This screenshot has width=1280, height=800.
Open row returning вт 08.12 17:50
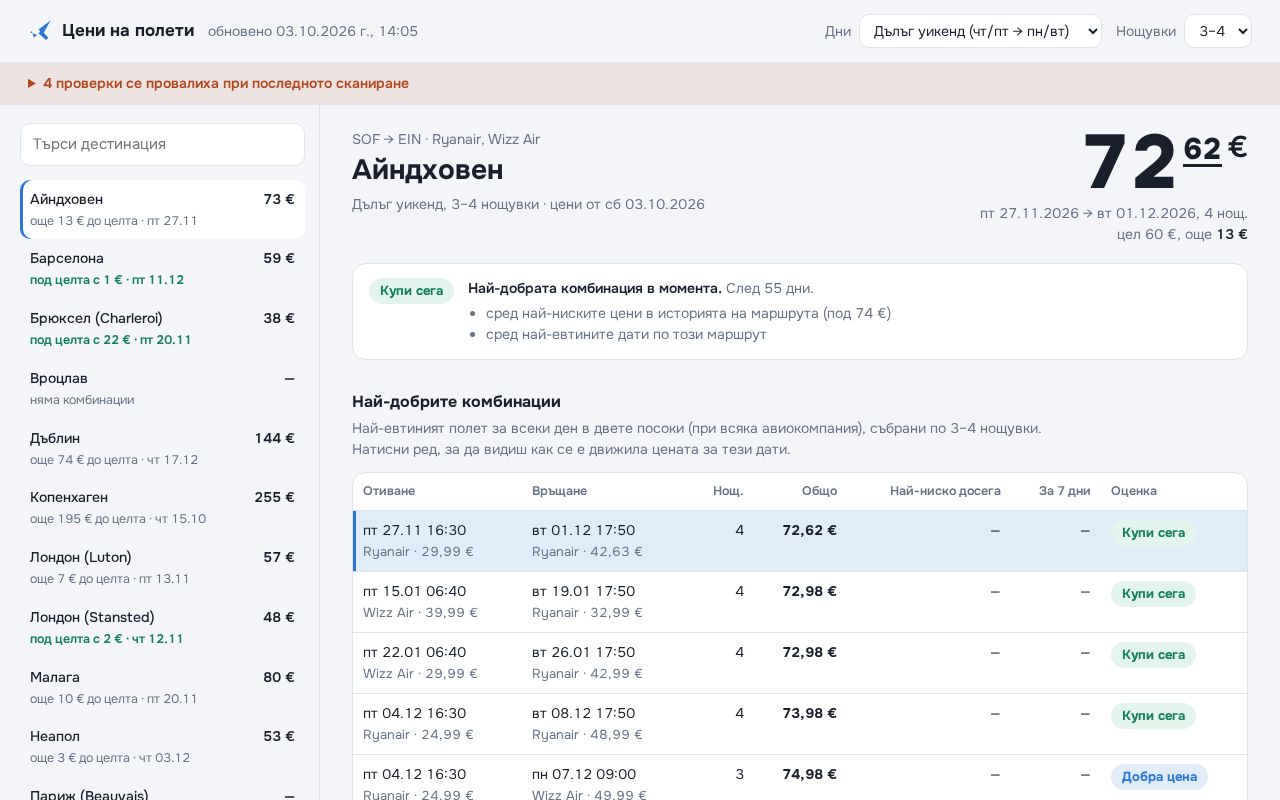[800, 724]
